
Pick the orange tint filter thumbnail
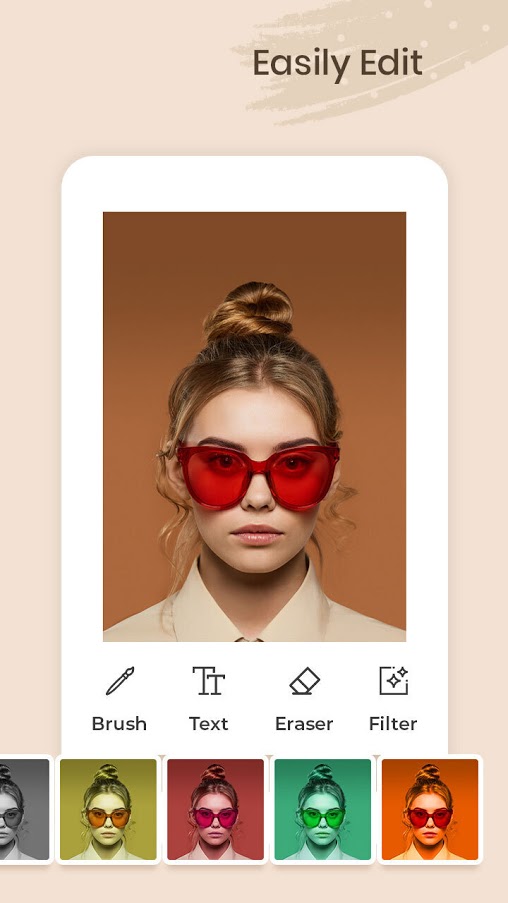coord(430,809)
